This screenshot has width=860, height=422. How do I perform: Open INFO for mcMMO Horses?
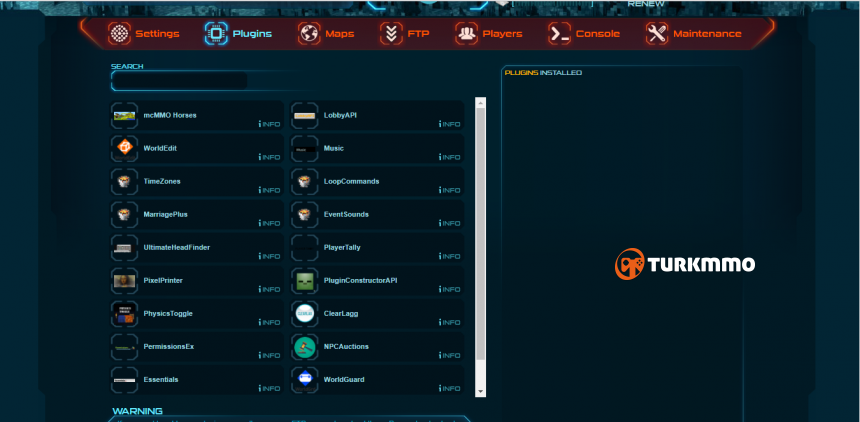tap(269, 125)
